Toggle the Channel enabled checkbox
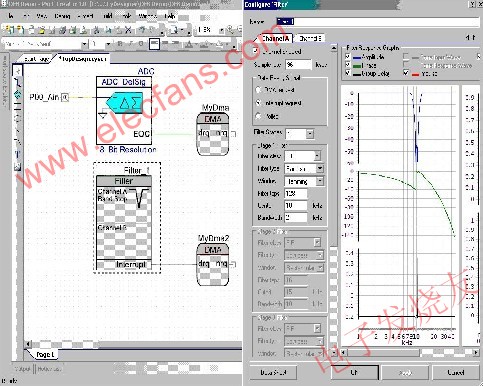The height and width of the screenshot is (386, 483). (x=256, y=51)
